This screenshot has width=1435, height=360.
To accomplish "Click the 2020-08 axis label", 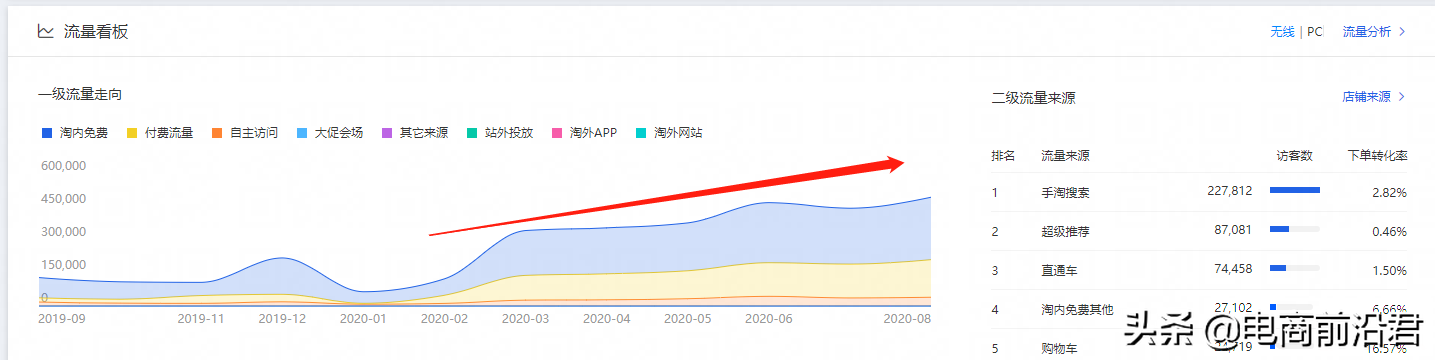I will coord(907,318).
